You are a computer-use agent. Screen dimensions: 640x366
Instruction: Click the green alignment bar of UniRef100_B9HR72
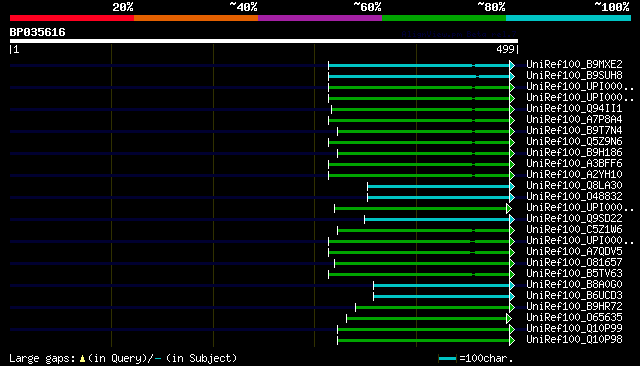433,308
